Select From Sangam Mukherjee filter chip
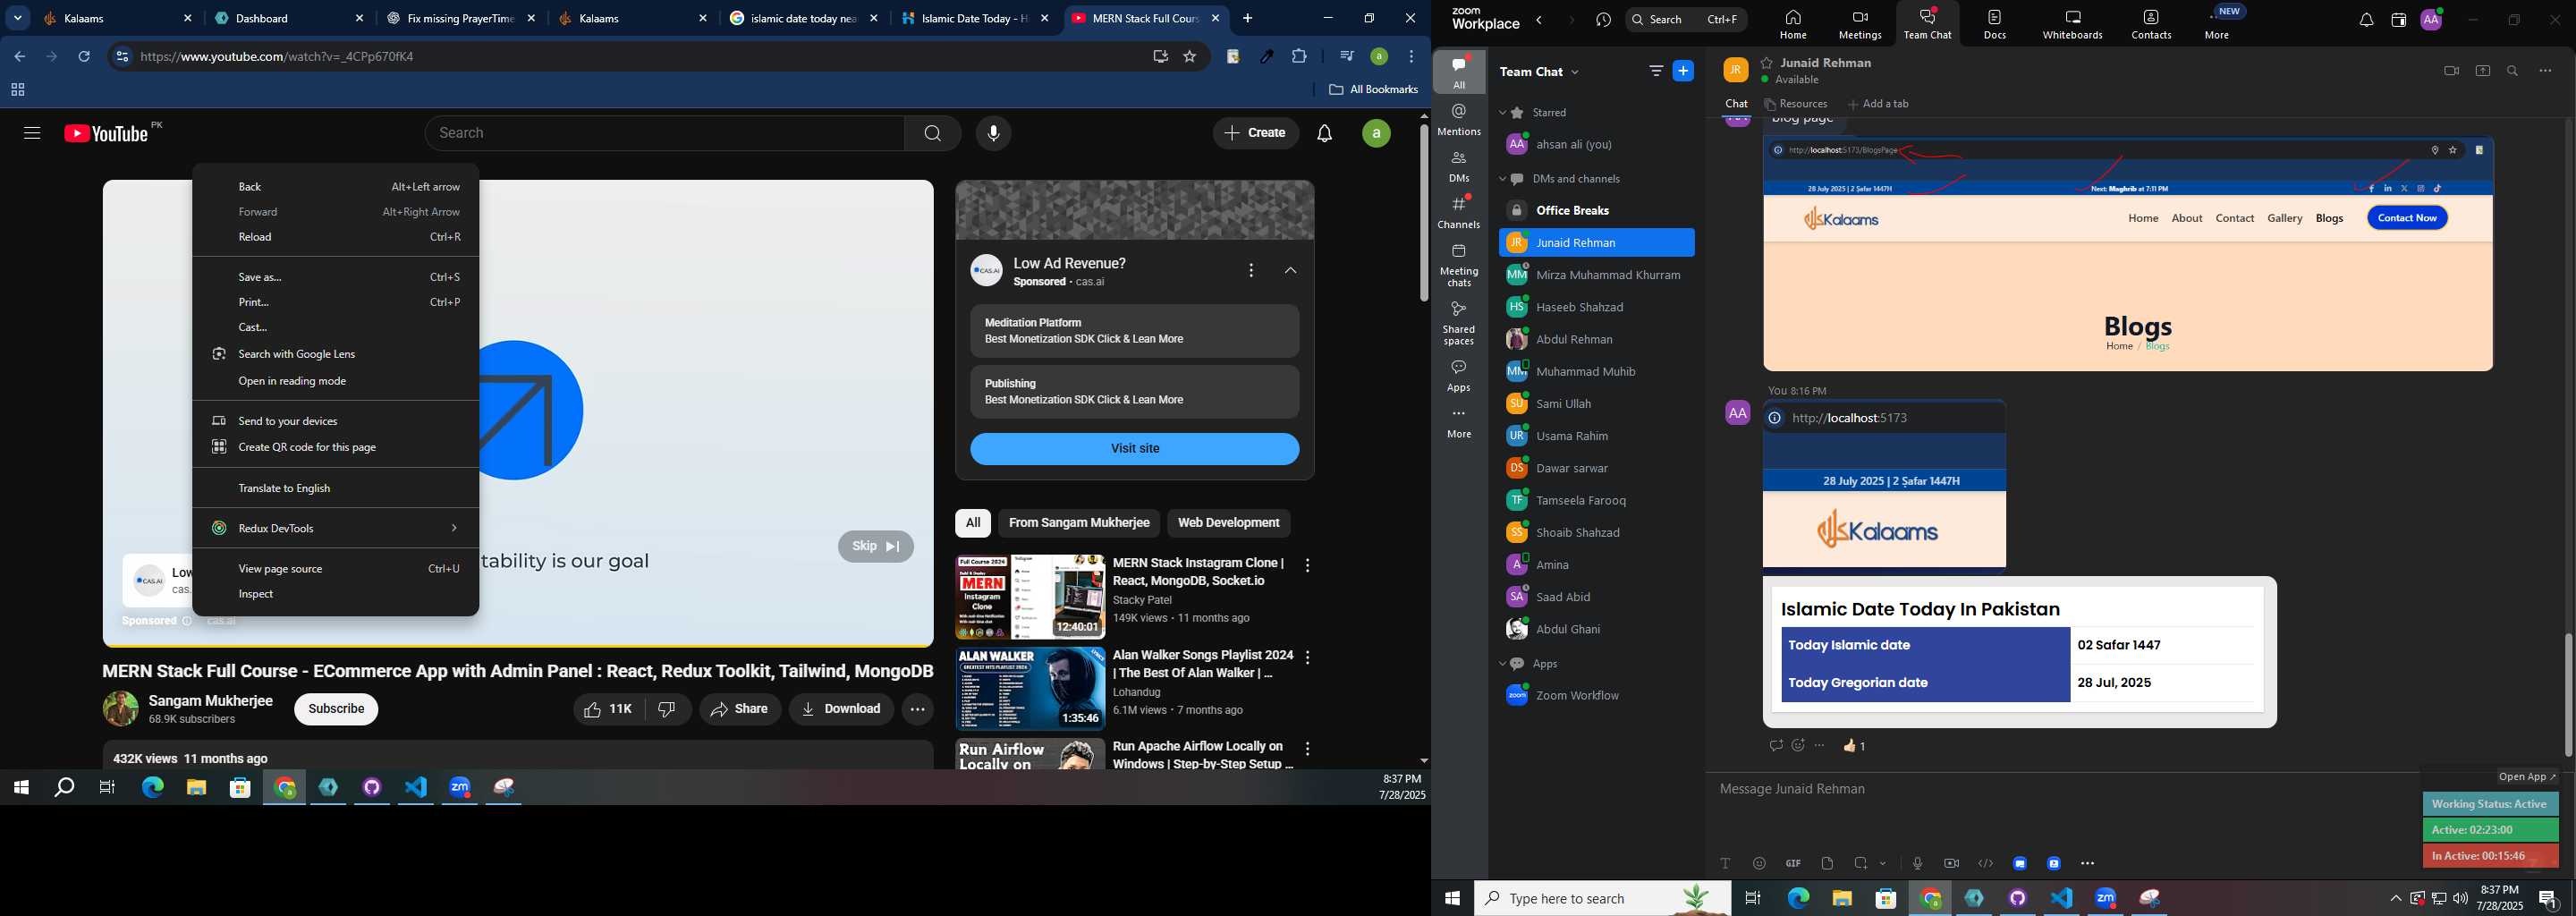 [x=1078, y=523]
